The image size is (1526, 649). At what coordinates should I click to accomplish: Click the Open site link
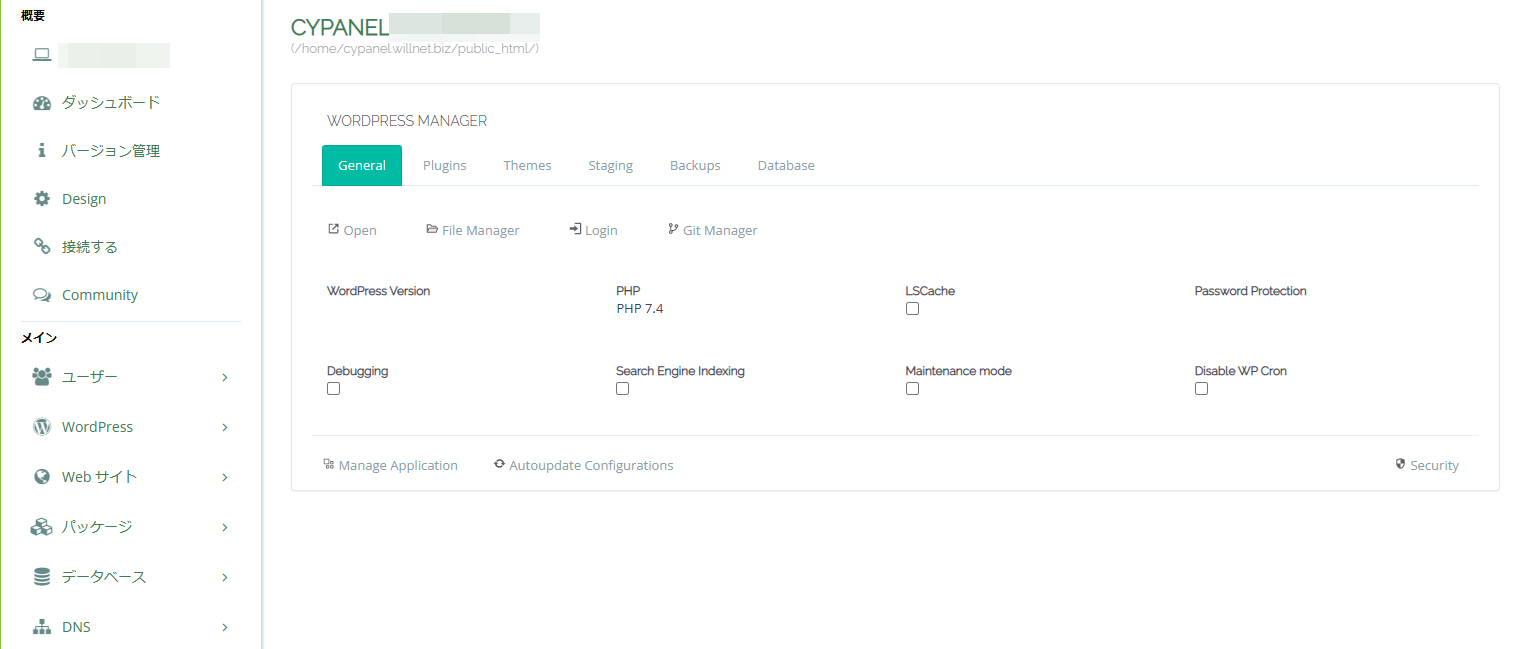point(352,230)
